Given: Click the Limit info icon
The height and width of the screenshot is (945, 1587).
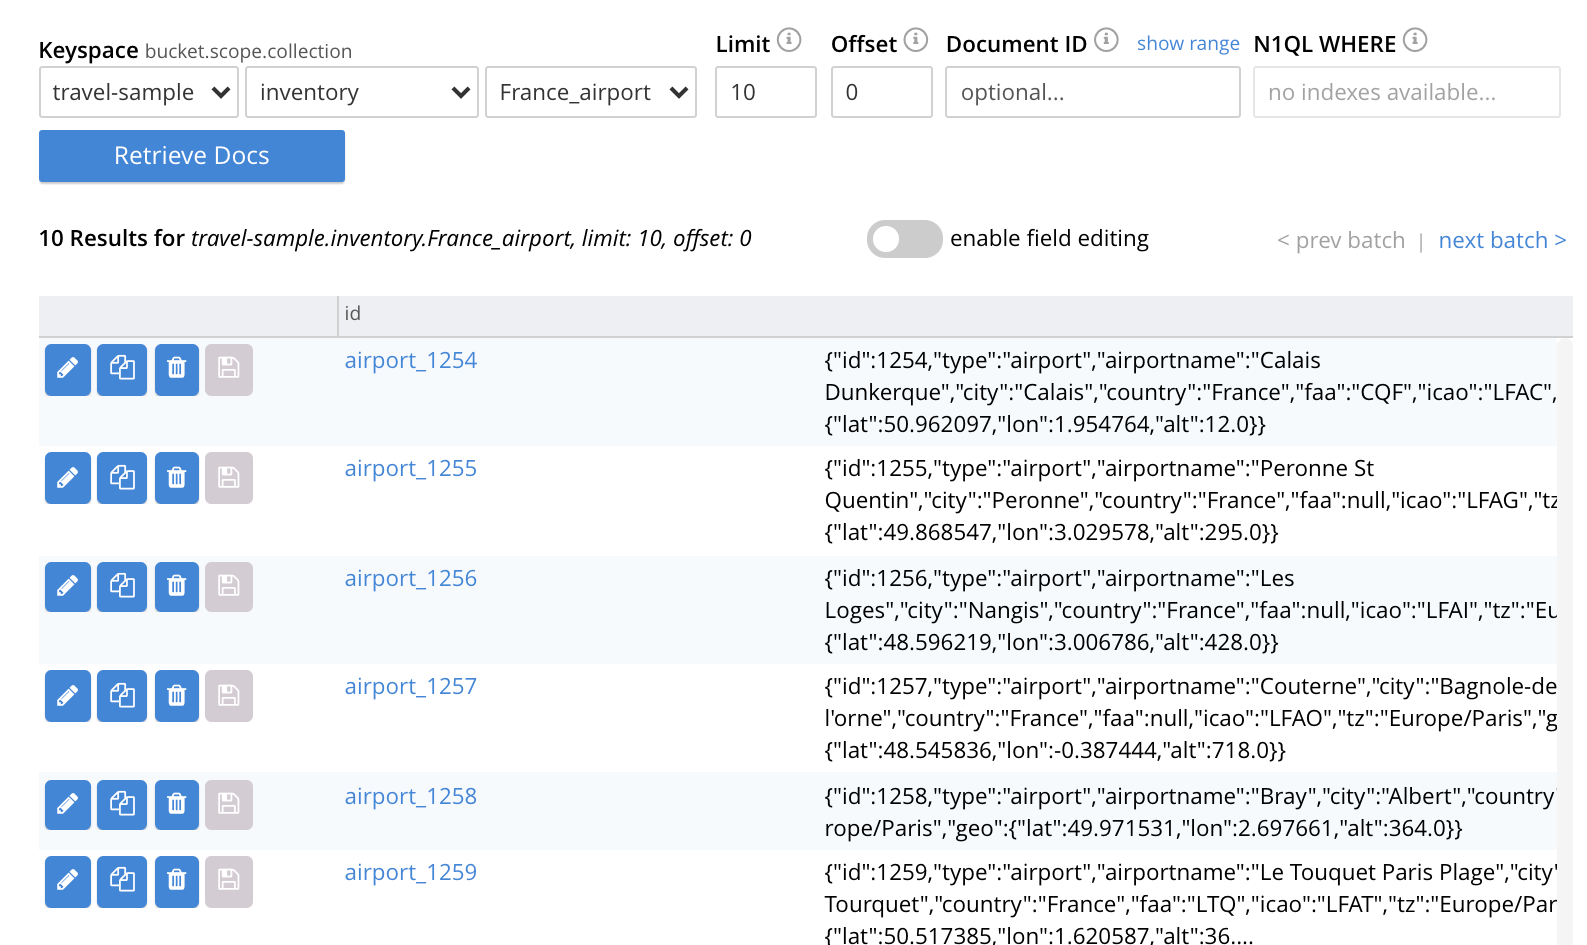Looking at the screenshot, I should click(789, 40).
